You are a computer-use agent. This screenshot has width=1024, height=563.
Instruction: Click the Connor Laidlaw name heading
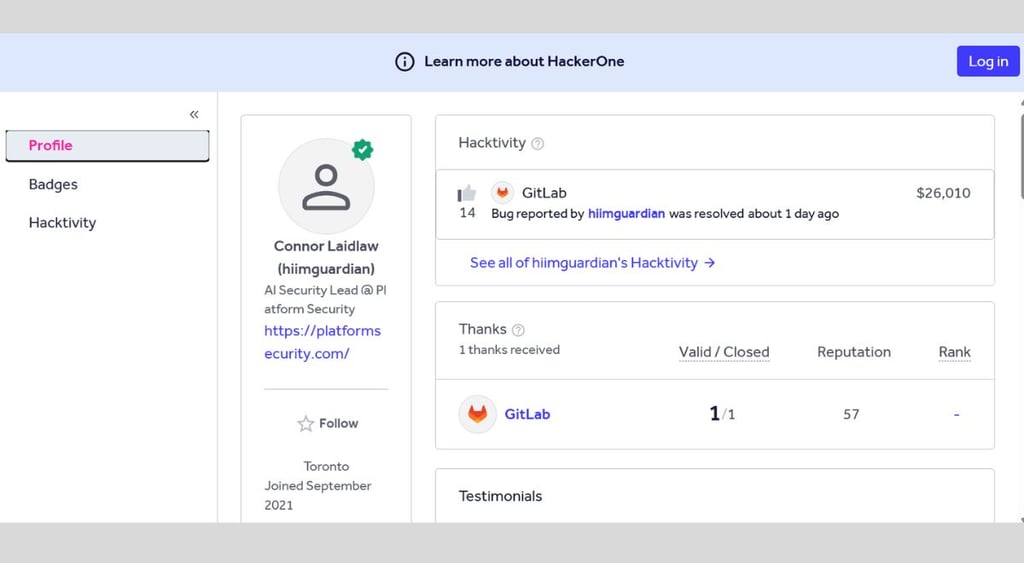point(326,257)
